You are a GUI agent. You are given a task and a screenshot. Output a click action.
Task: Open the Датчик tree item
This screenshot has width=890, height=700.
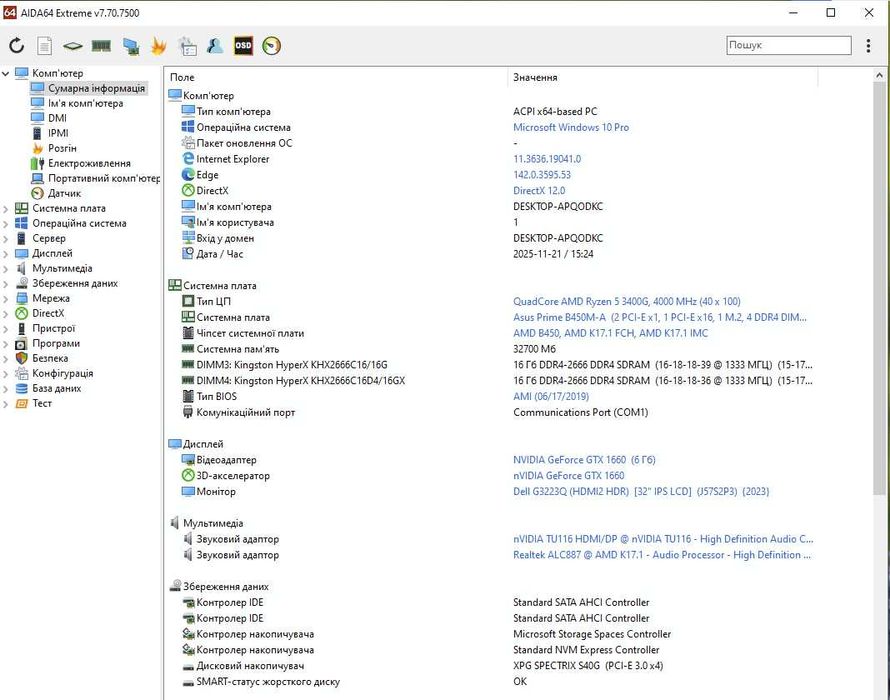point(64,193)
